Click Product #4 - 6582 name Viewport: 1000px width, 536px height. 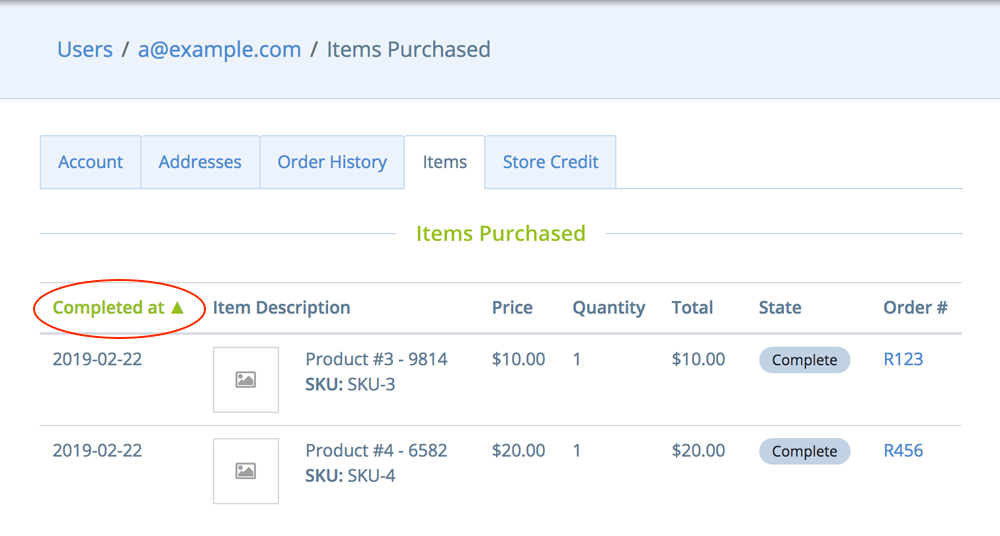(x=376, y=451)
